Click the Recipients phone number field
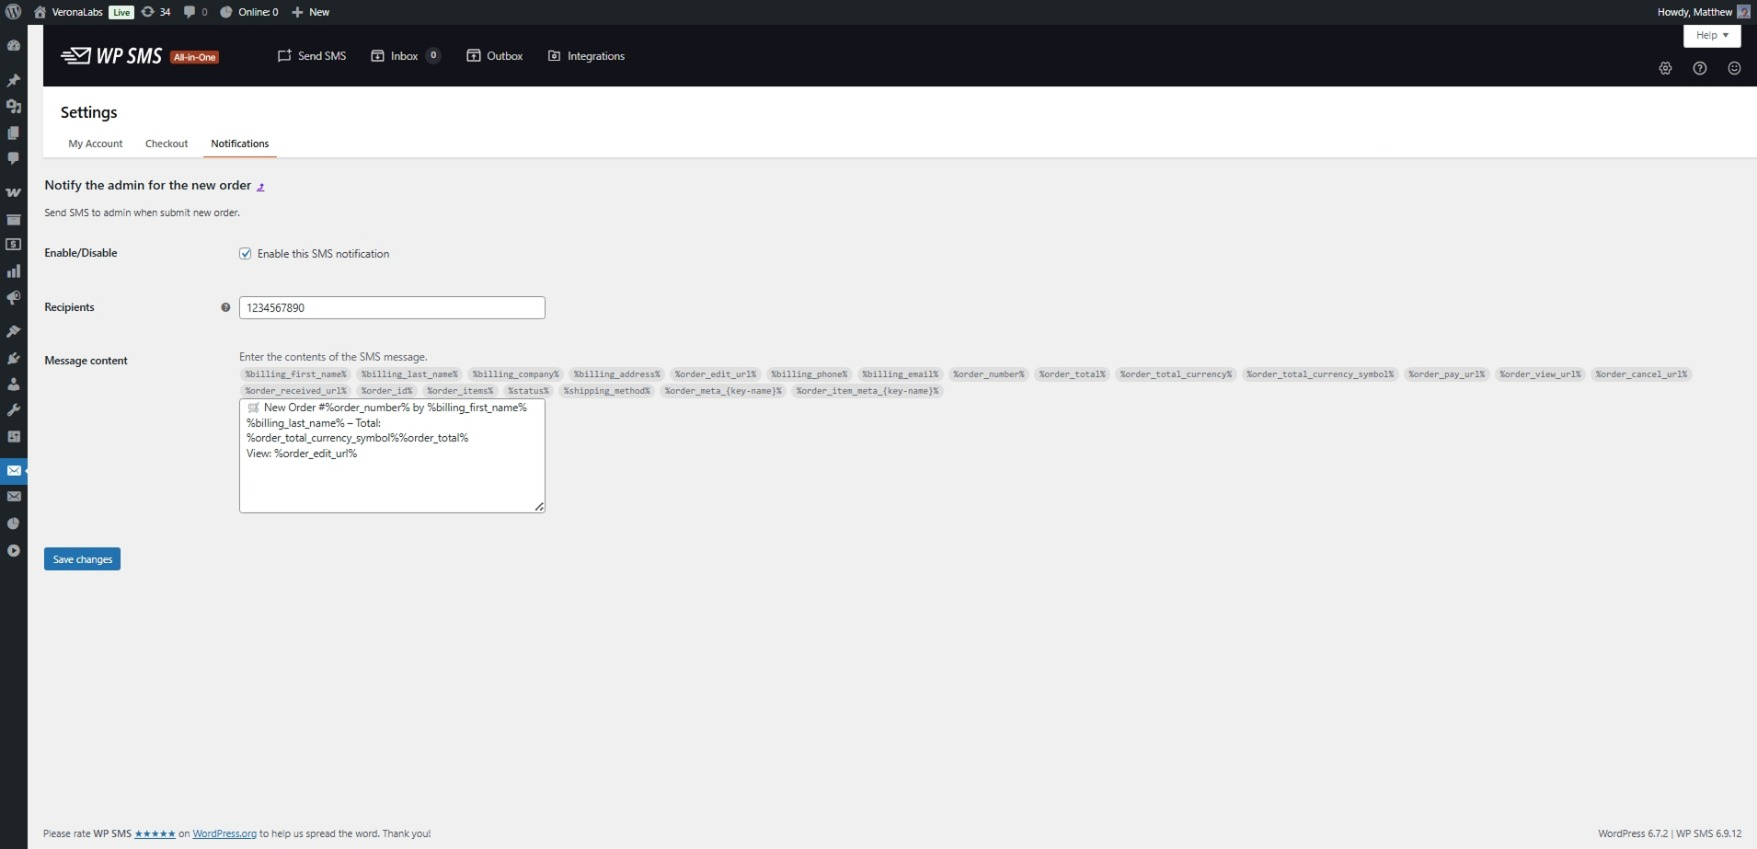 [x=392, y=307]
